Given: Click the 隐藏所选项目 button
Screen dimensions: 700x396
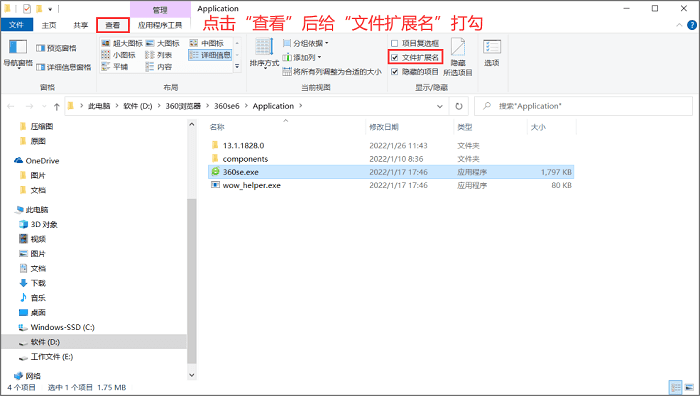Looking at the screenshot, I should tap(458, 57).
